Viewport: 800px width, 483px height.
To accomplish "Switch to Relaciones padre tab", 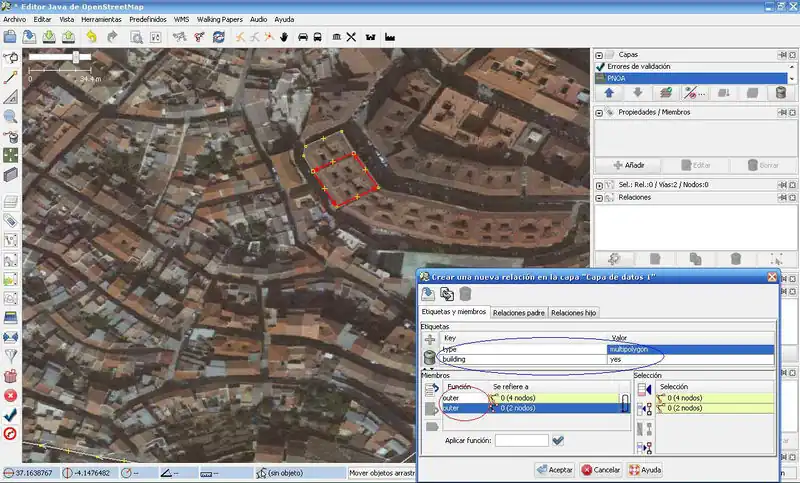I will (518, 313).
